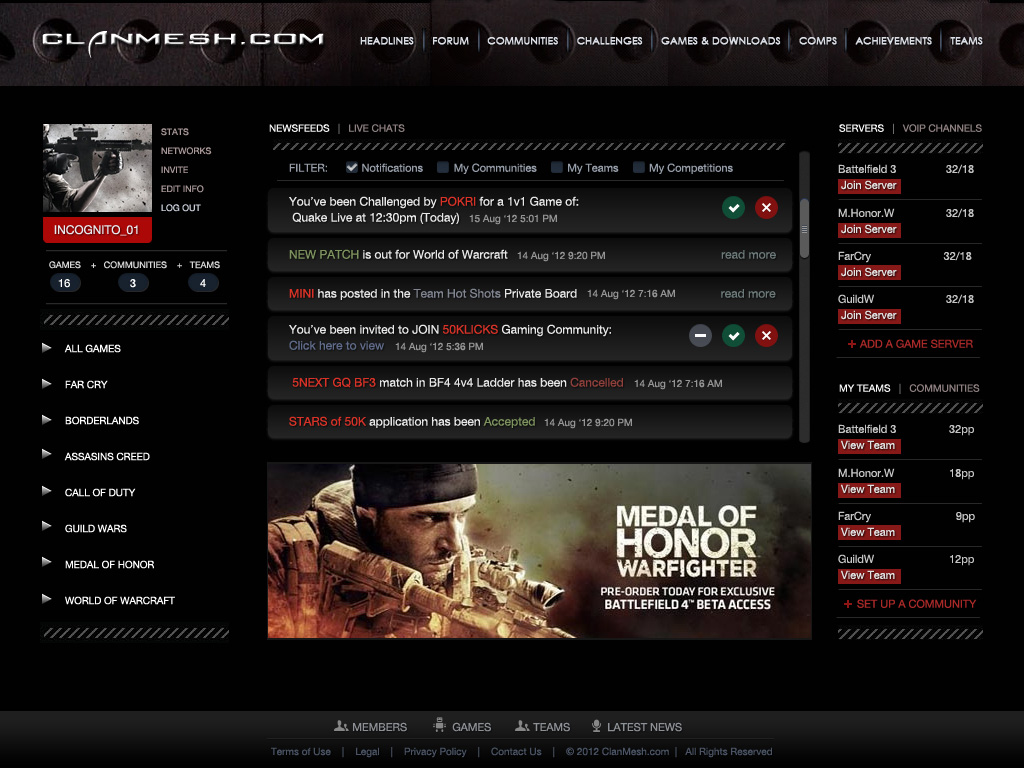The image size is (1024, 768).
Task: Open the VOIP Channels tab
Action: (x=942, y=128)
